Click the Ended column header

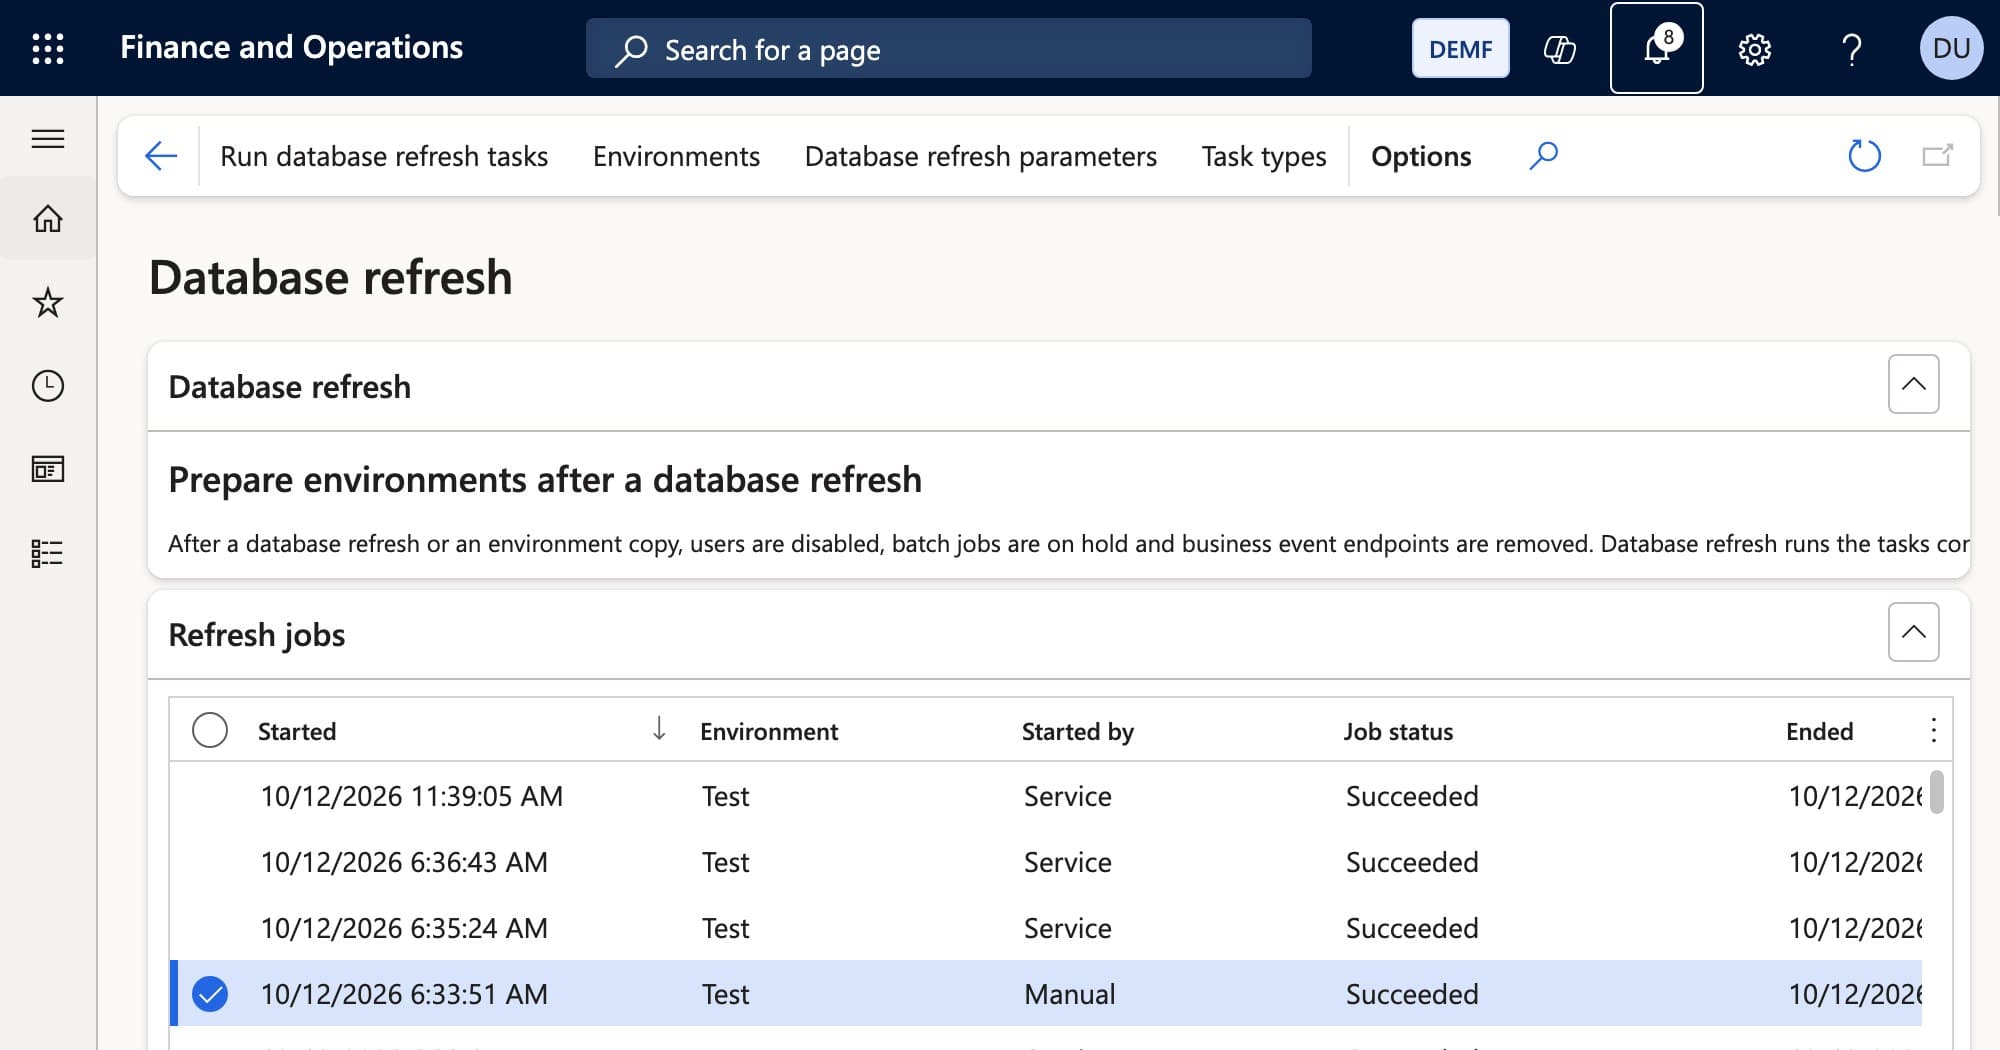[x=1819, y=732]
